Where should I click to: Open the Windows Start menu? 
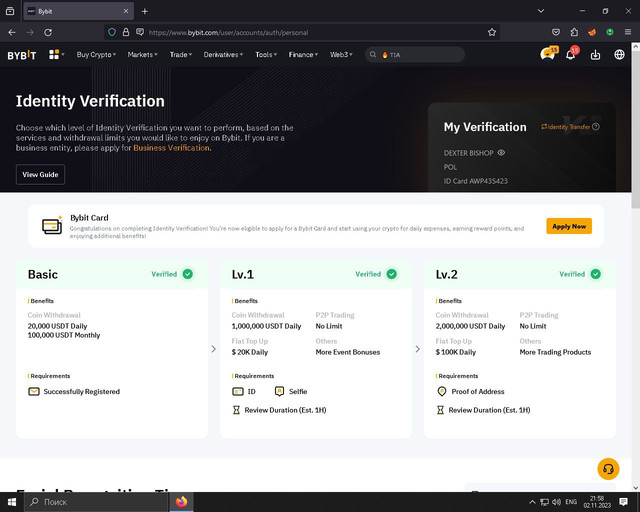point(12,502)
